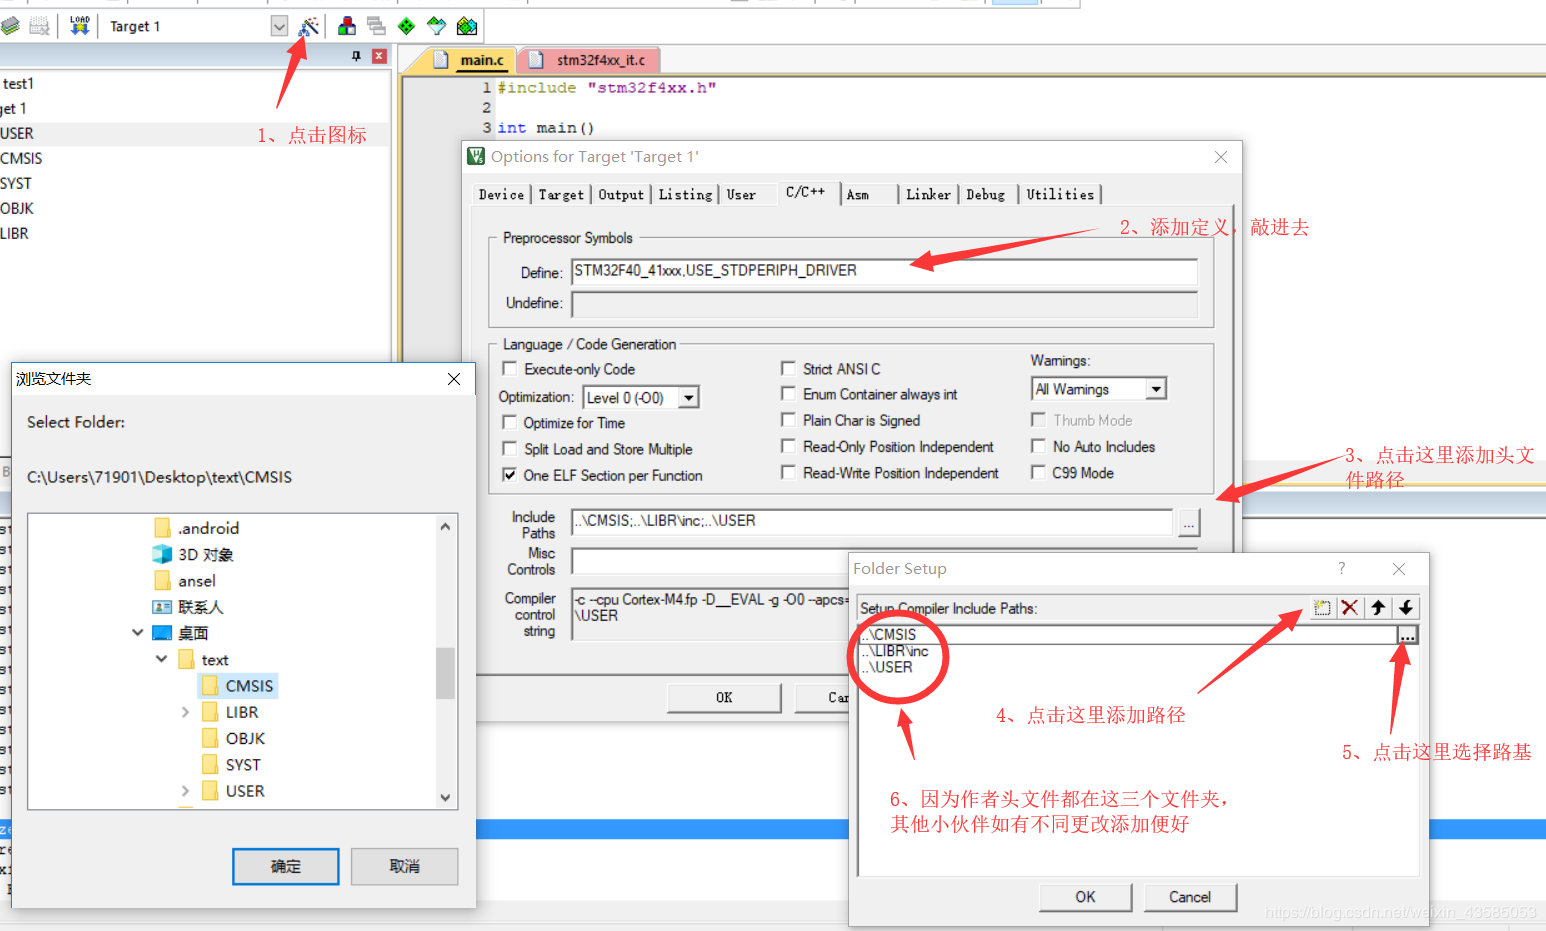Open the Warnings dropdown
Screen dimensions: 1546x931
pyautogui.click(x=1156, y=389)
